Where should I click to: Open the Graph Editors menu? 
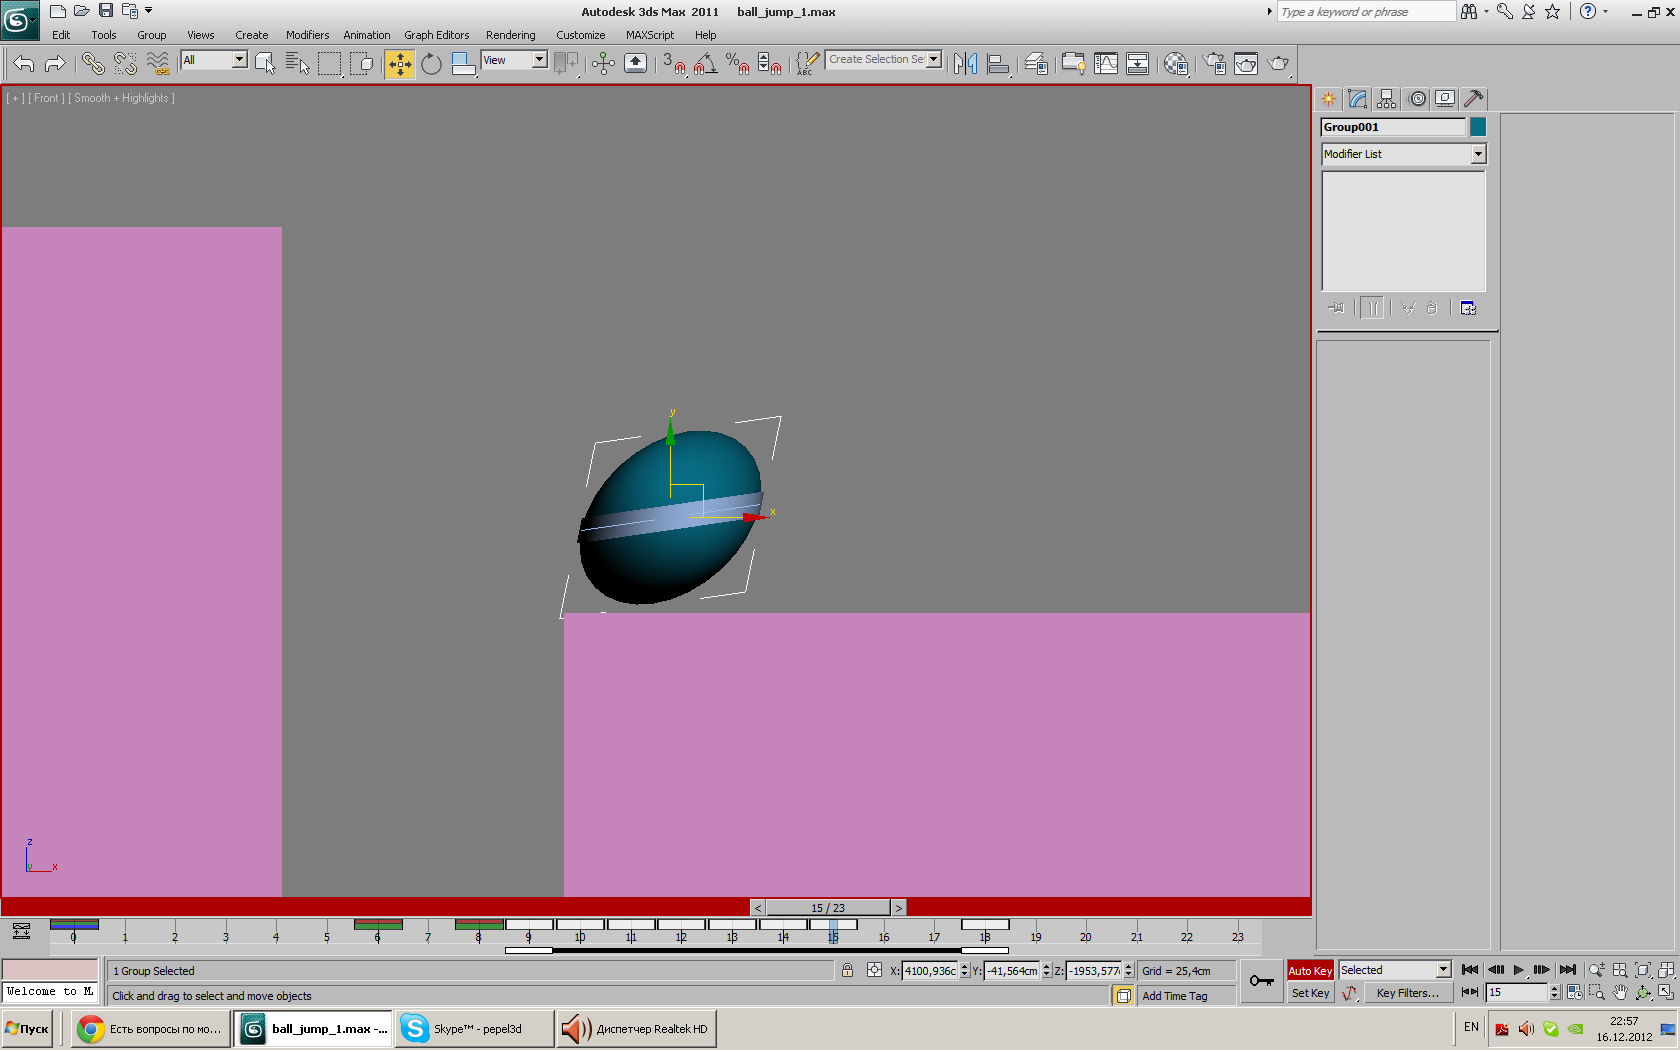(436, 35)
